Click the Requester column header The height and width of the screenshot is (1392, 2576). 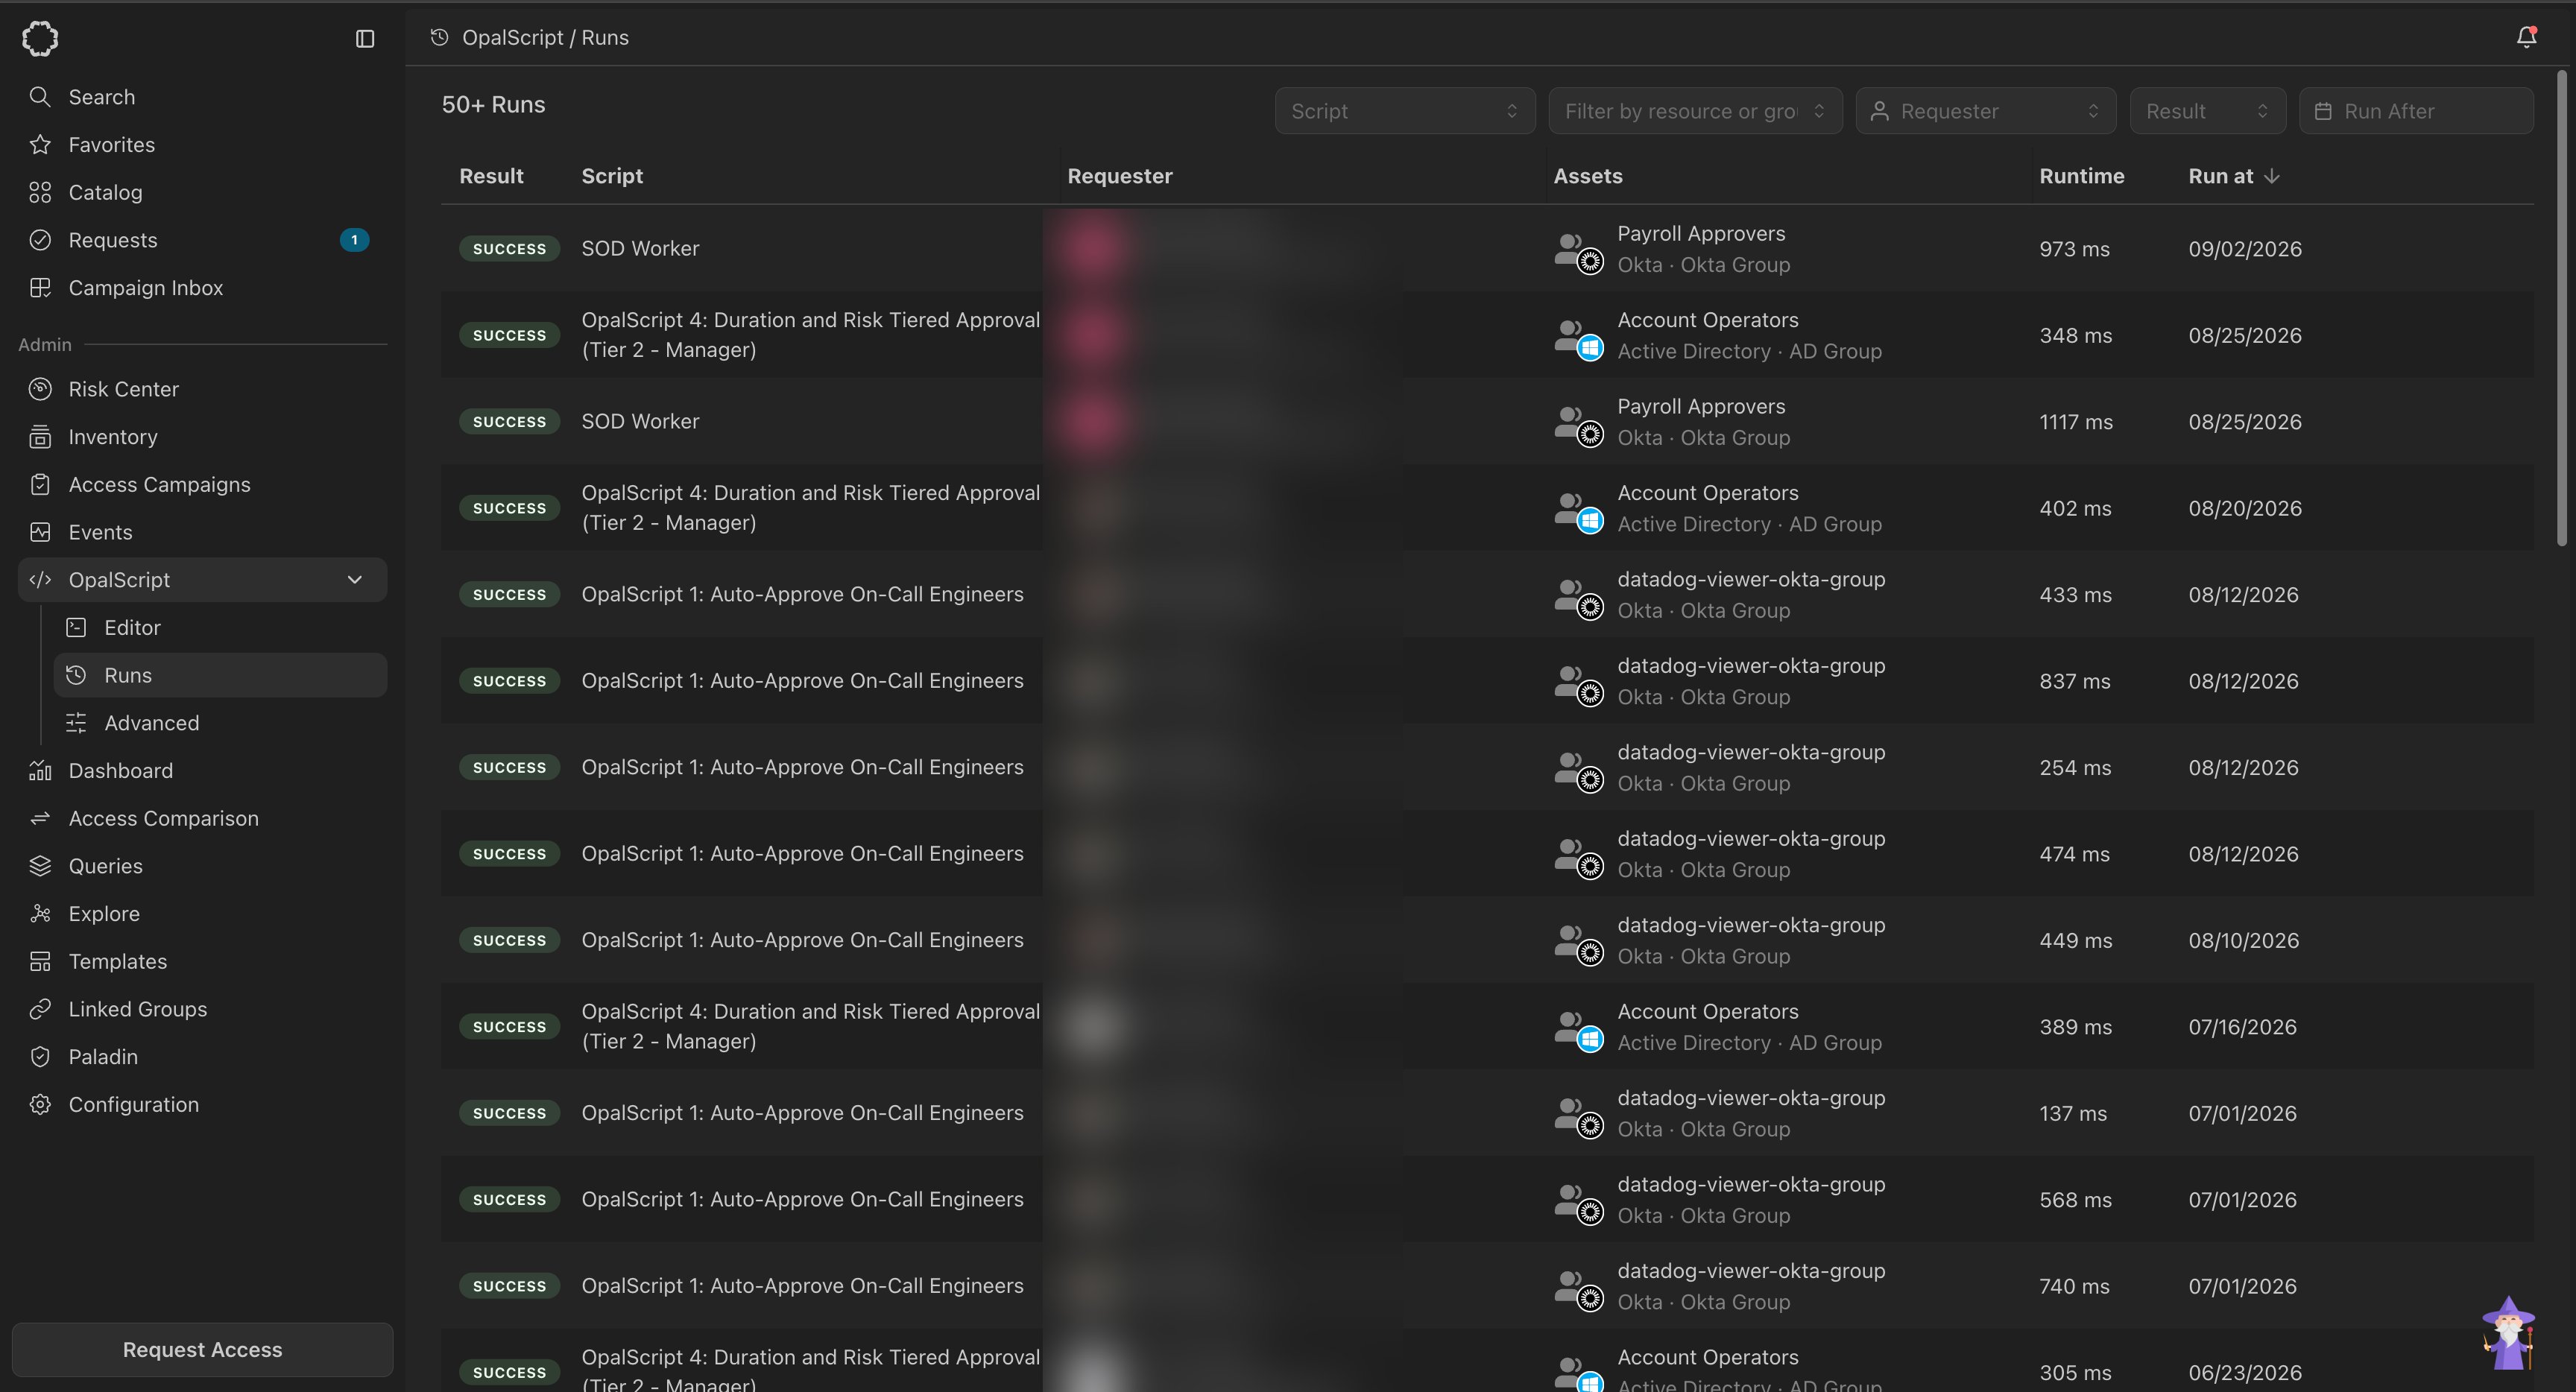click(1119, 176)
